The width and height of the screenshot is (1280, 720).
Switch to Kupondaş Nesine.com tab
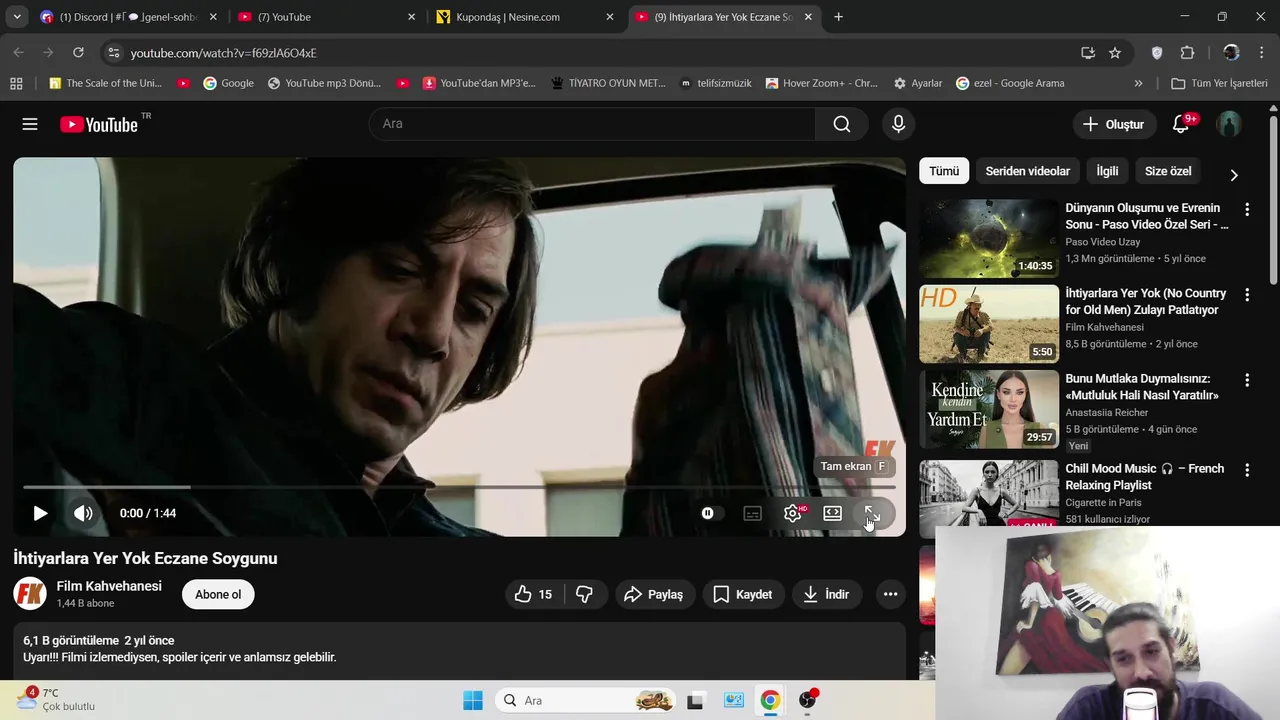click(x=525, y=17)
